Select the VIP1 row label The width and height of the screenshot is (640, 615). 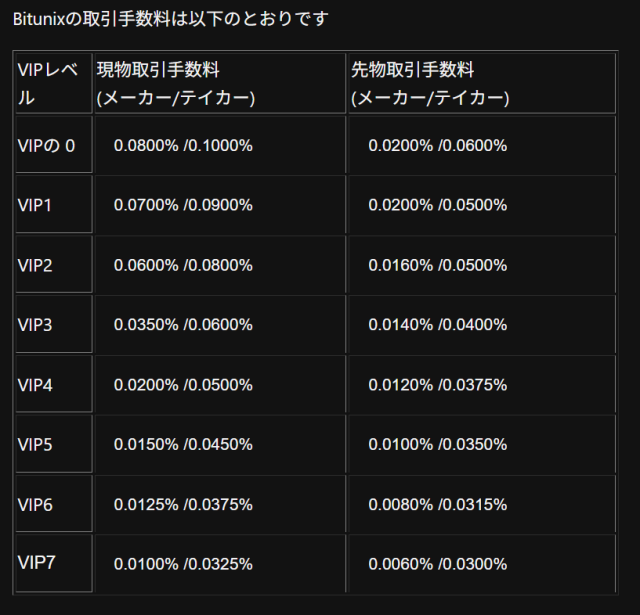pyautogui.click(x=35, y=205)
